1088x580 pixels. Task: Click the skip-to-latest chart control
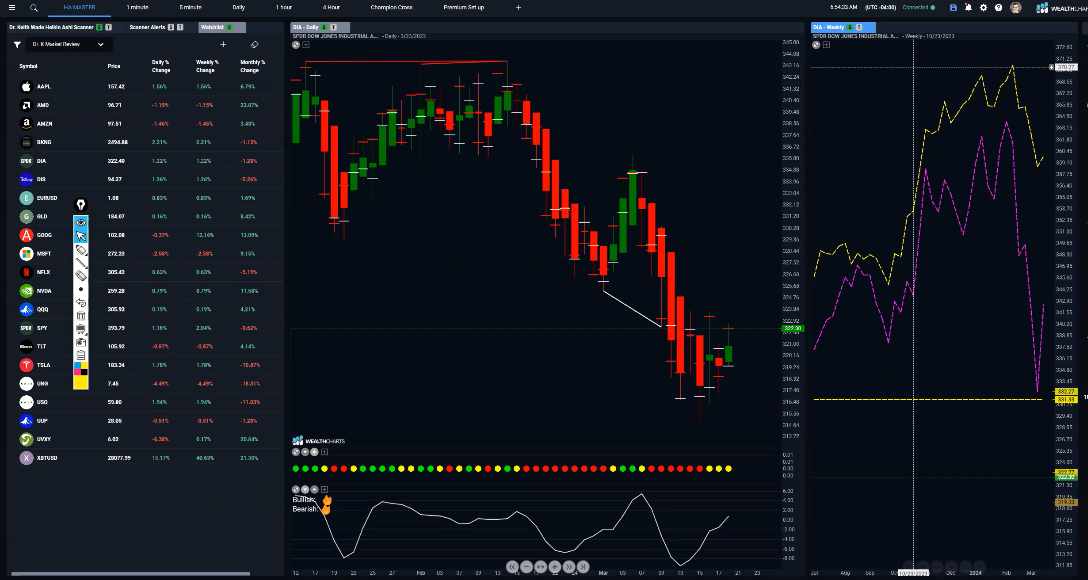(583, 566)
